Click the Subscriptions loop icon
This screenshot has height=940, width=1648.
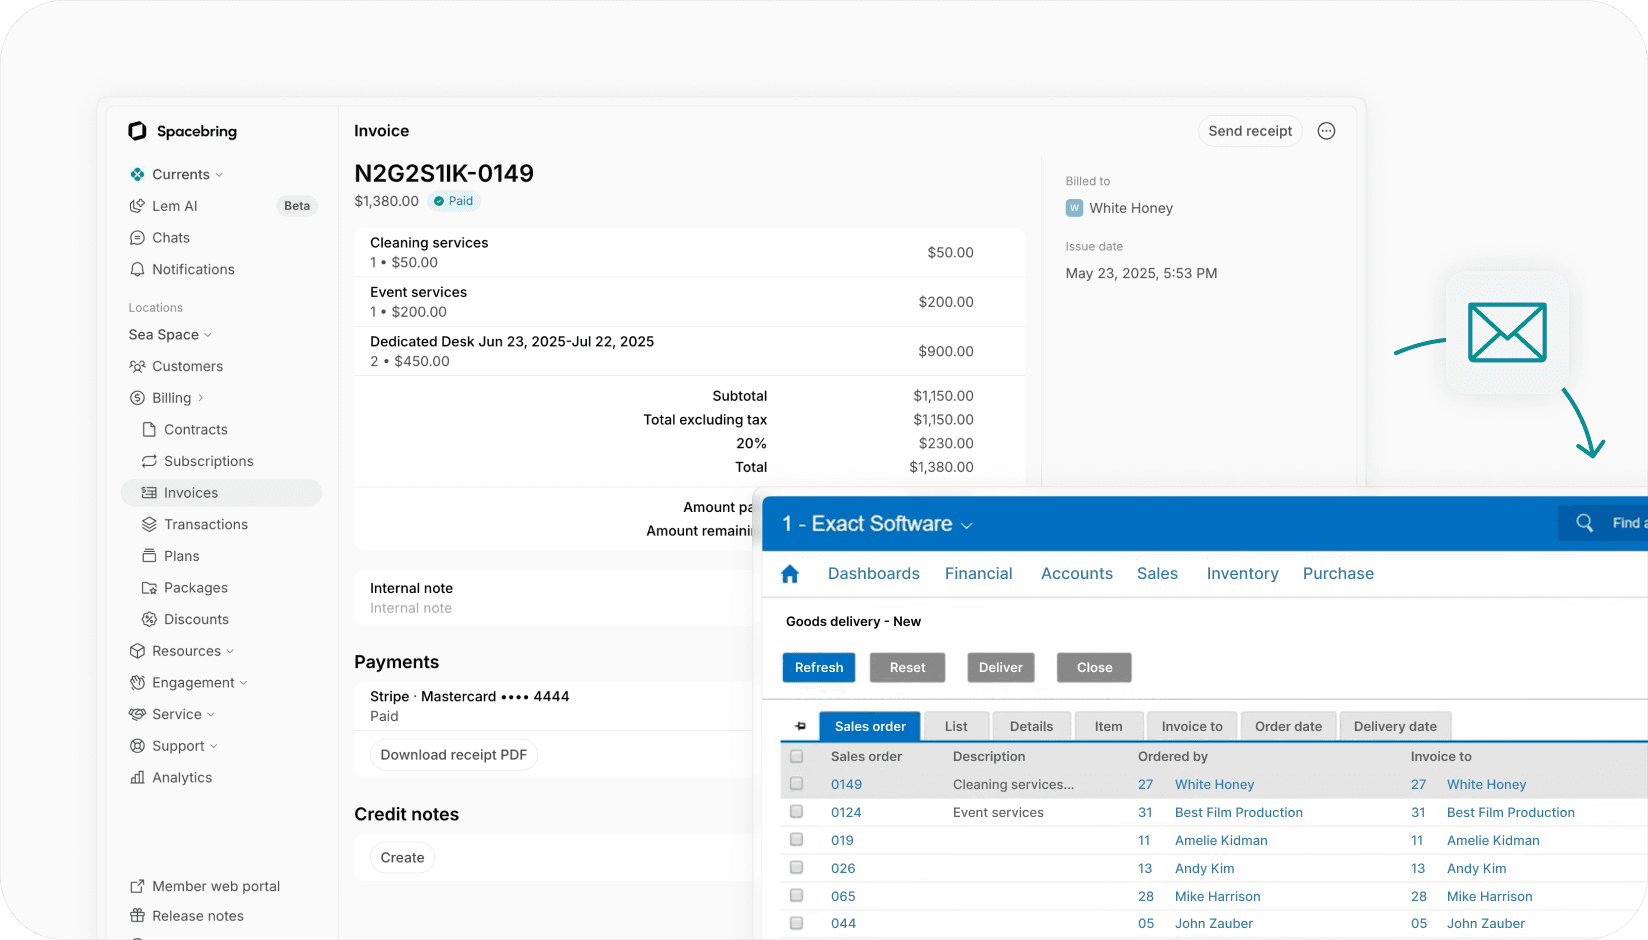149,462
